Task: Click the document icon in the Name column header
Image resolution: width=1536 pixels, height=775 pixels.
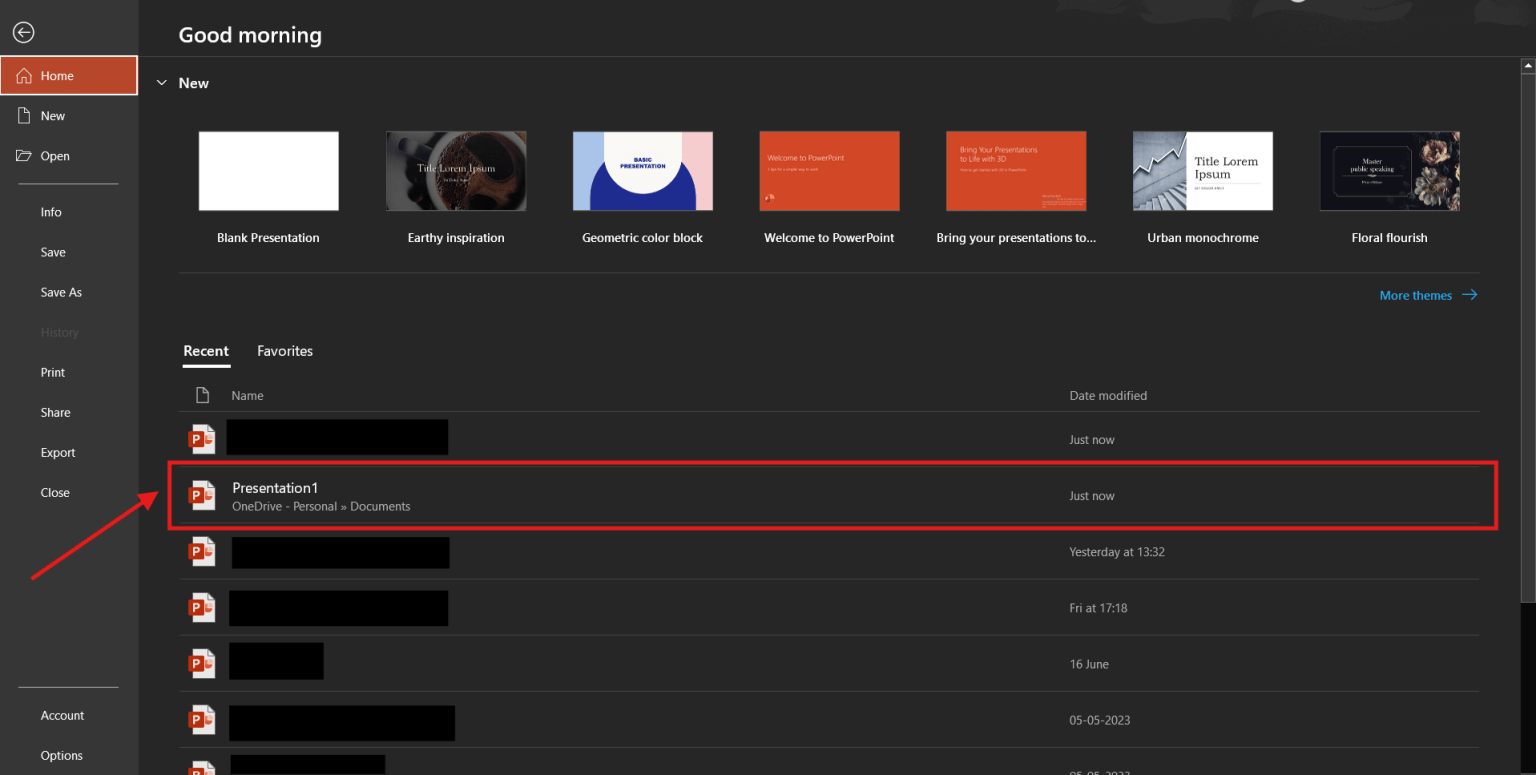Action: [x=201, y=395]
